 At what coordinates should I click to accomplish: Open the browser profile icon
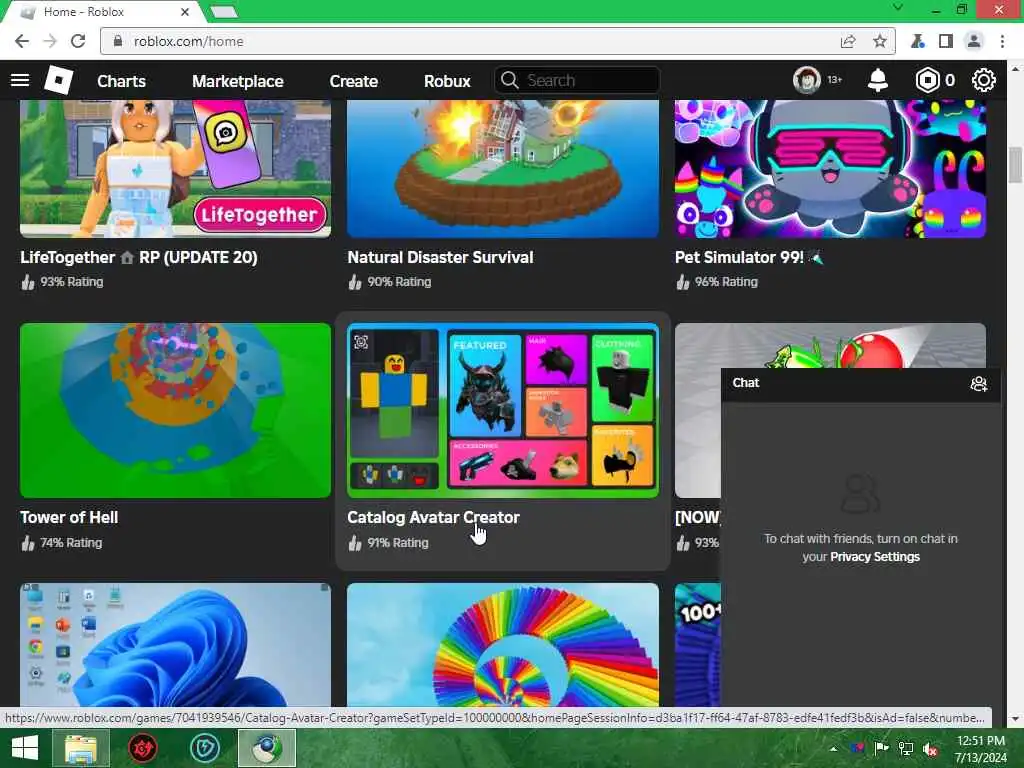[x=974, y=41]
